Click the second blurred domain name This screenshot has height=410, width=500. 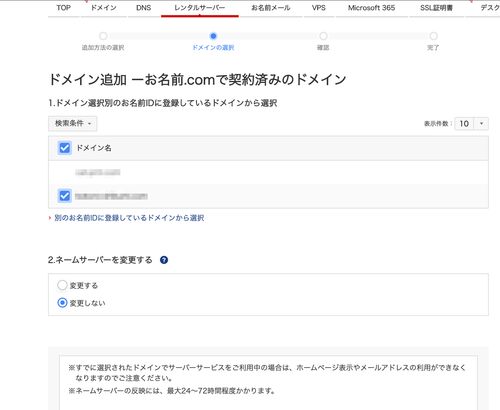[x=111, y=196]
